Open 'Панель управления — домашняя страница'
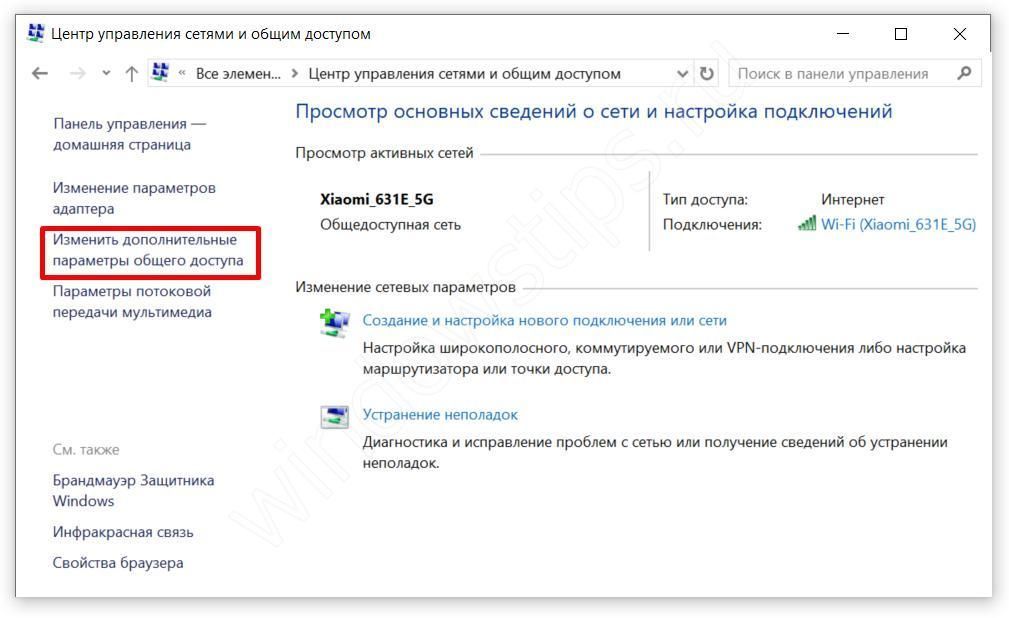 129,134
